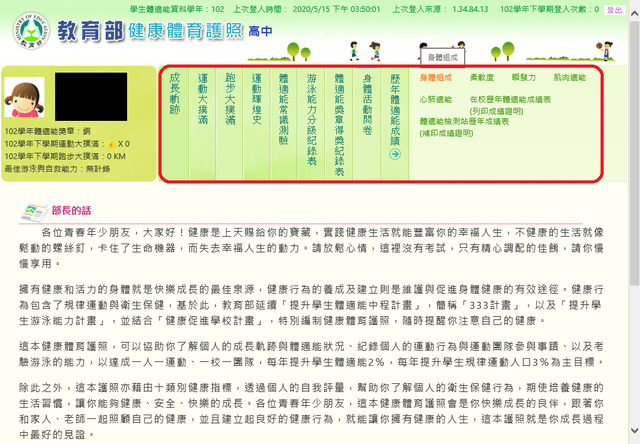Click the 部長的話 heading
Screen dimensions: 640x444
tap(71, 211)
